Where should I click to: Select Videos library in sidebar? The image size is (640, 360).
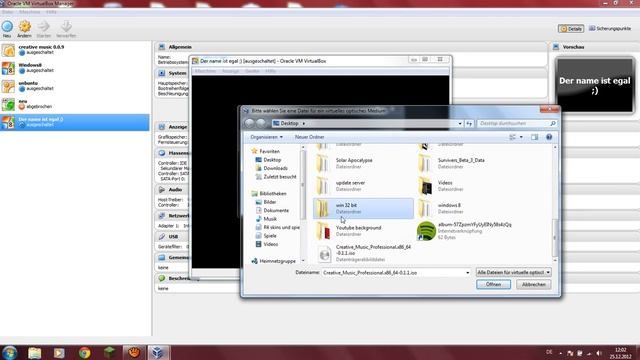click(267, 244)
